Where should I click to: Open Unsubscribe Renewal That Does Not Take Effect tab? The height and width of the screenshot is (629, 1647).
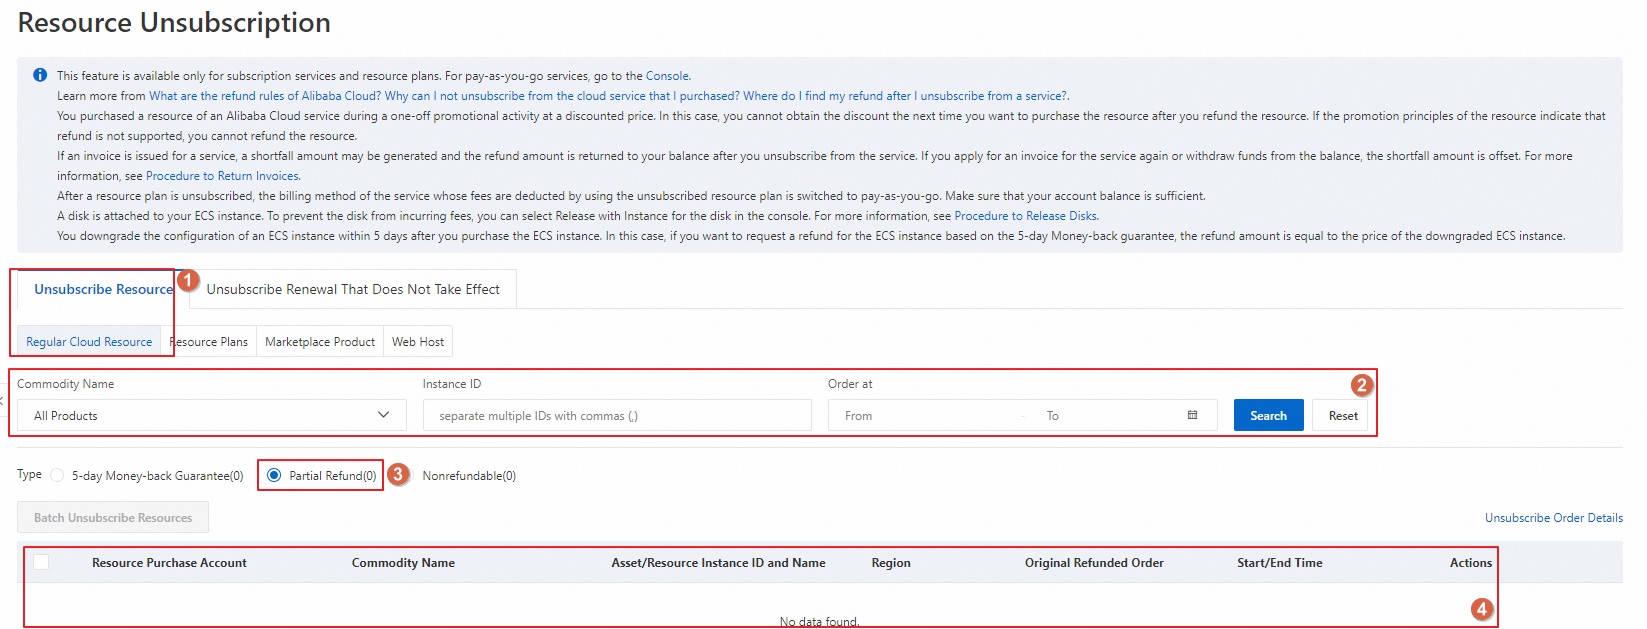353,289
